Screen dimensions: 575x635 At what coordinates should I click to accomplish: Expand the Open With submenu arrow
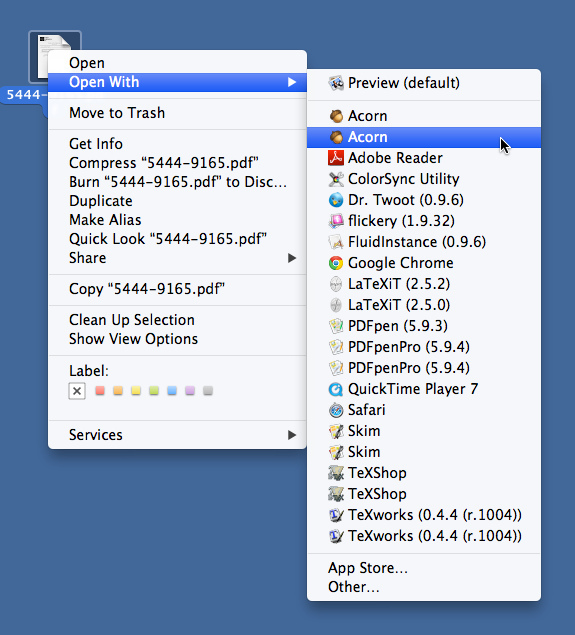point(292,82)
